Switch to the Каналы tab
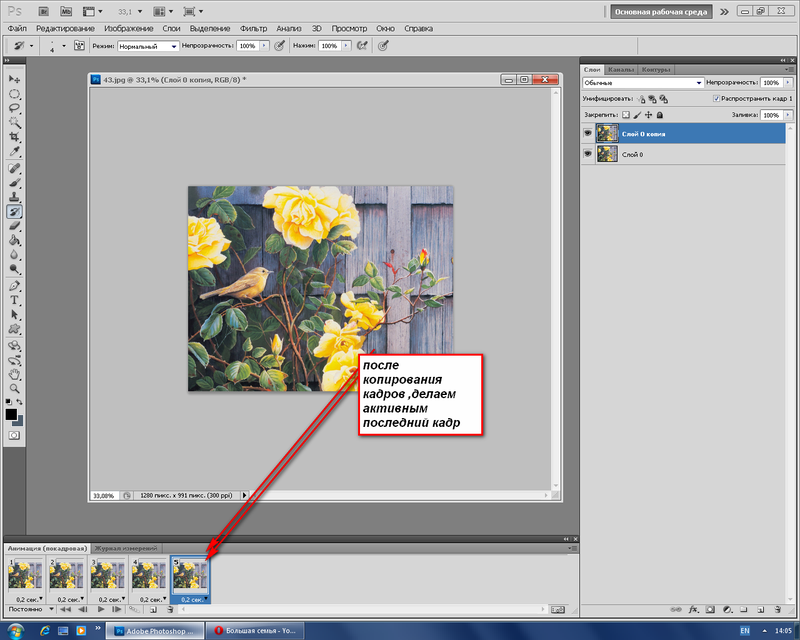The height and width of the screenshot is (640, 800). [x=621, y=69]
